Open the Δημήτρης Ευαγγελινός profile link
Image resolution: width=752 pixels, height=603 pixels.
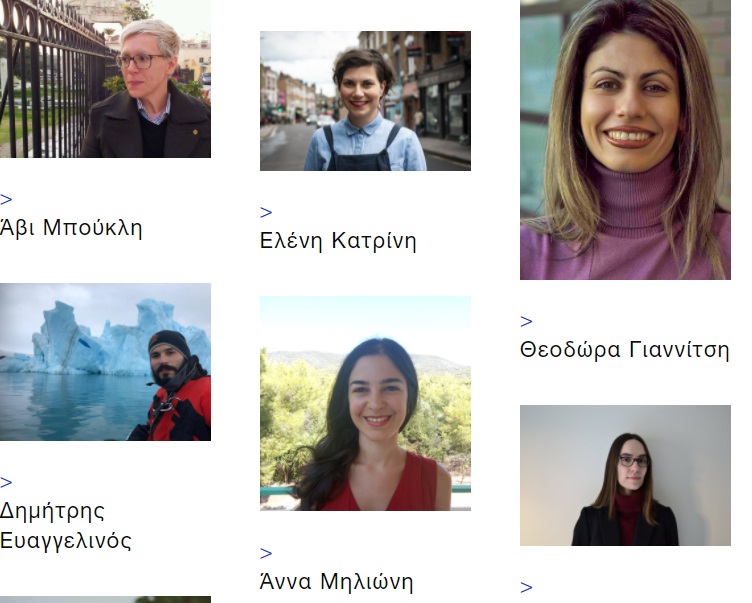click(66, 525)
